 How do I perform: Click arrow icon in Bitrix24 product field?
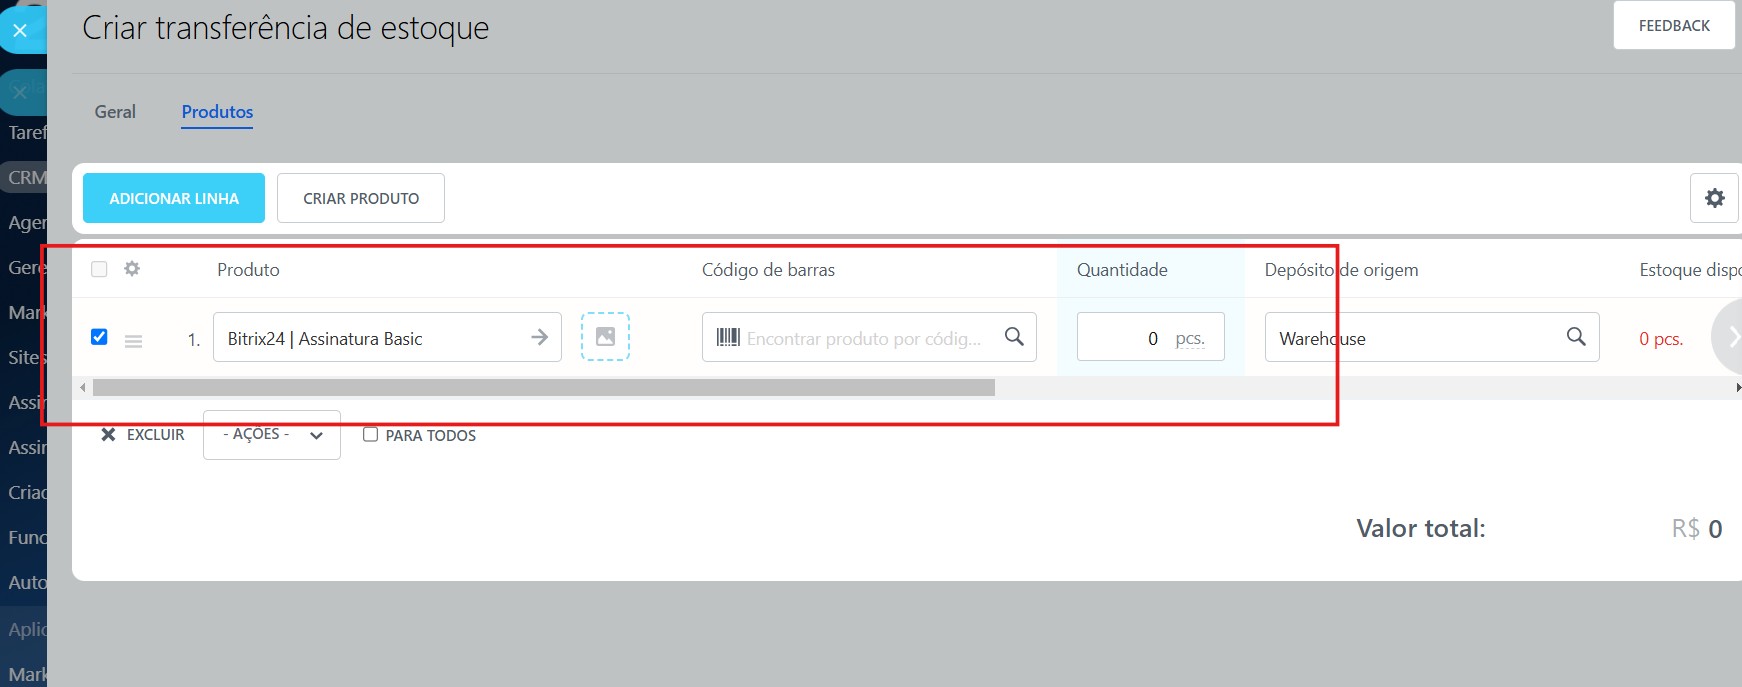click(539, 338)
